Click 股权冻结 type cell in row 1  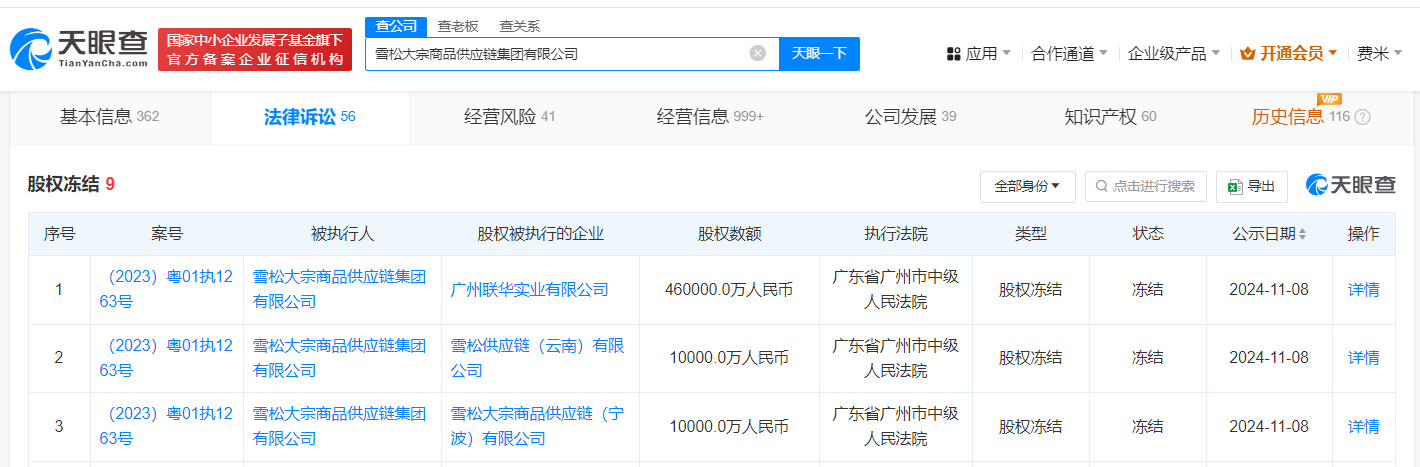[x=1030, y=290]
